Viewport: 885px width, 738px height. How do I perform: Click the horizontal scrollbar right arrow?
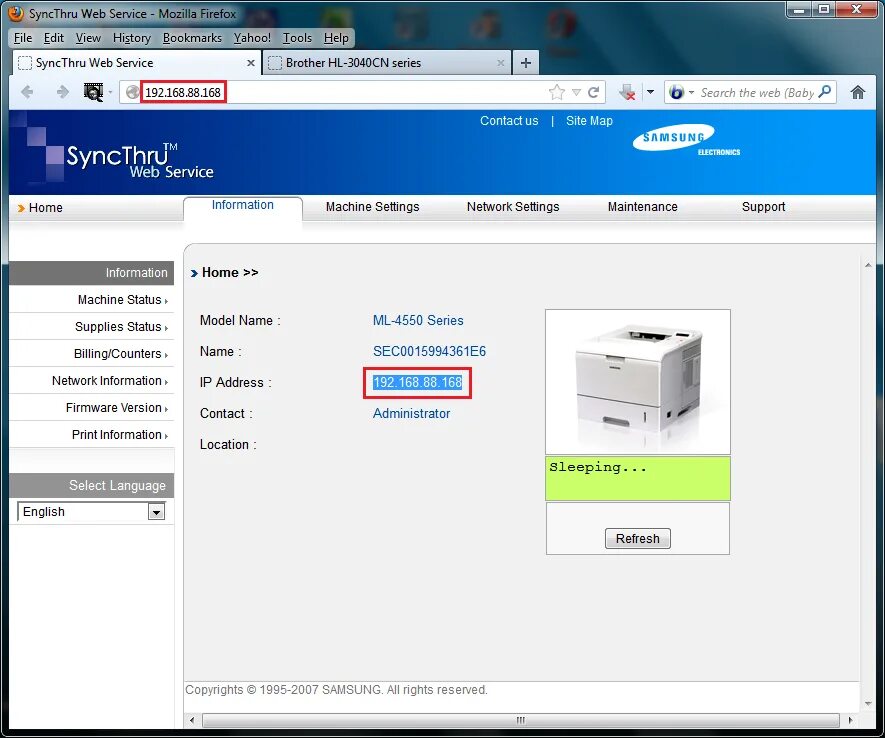coord(850,721)
